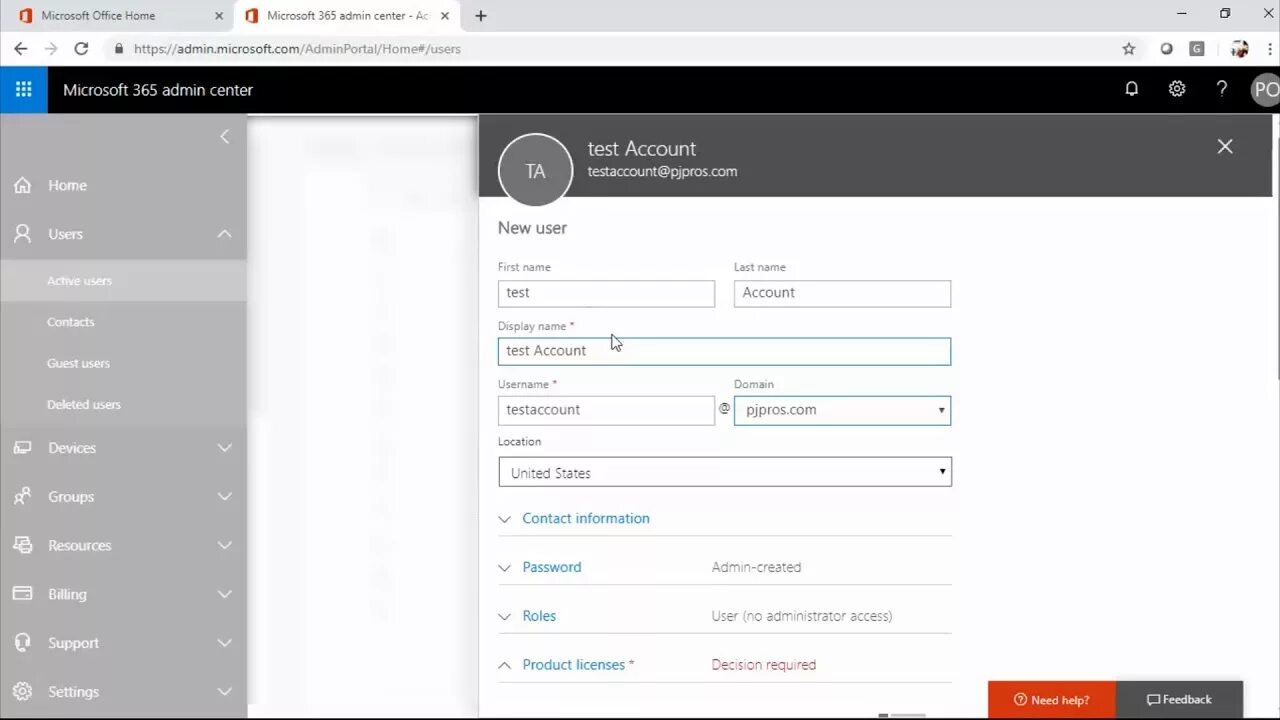Click the Groups people icon in sidebar
Viewport: 1280px width, 720px height.
pos(22,496)
